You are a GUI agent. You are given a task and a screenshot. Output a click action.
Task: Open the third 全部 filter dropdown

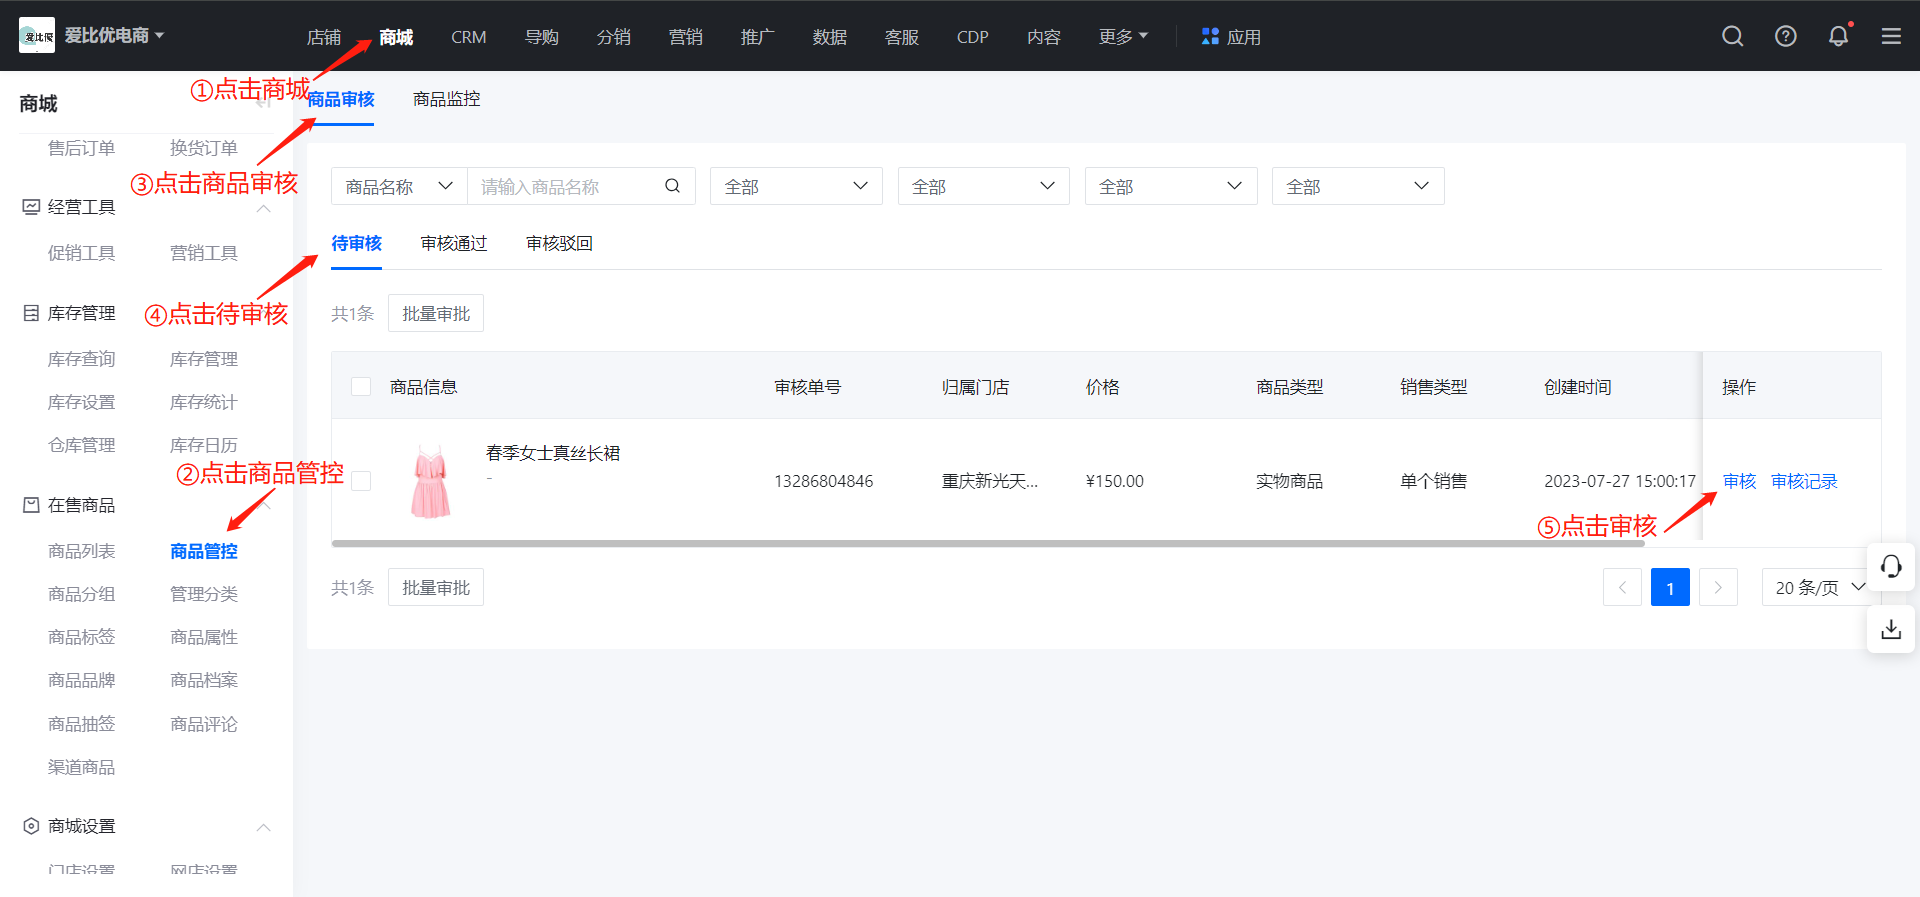[x=1170, y=186]
